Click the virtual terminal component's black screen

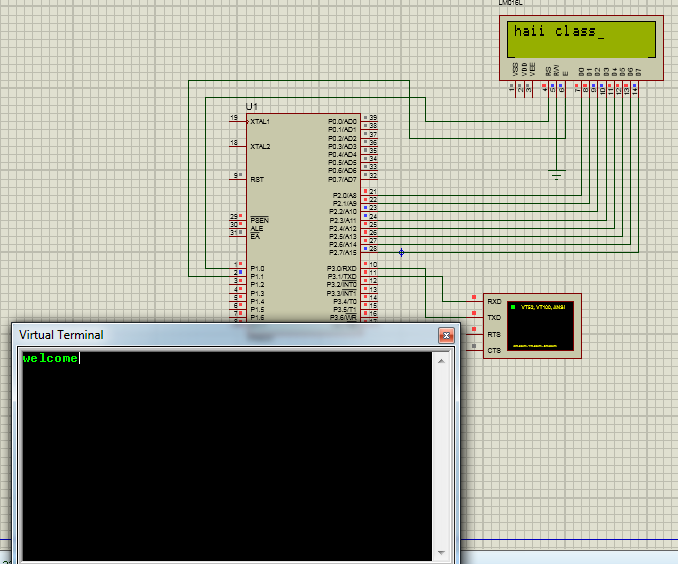(540, 326)
